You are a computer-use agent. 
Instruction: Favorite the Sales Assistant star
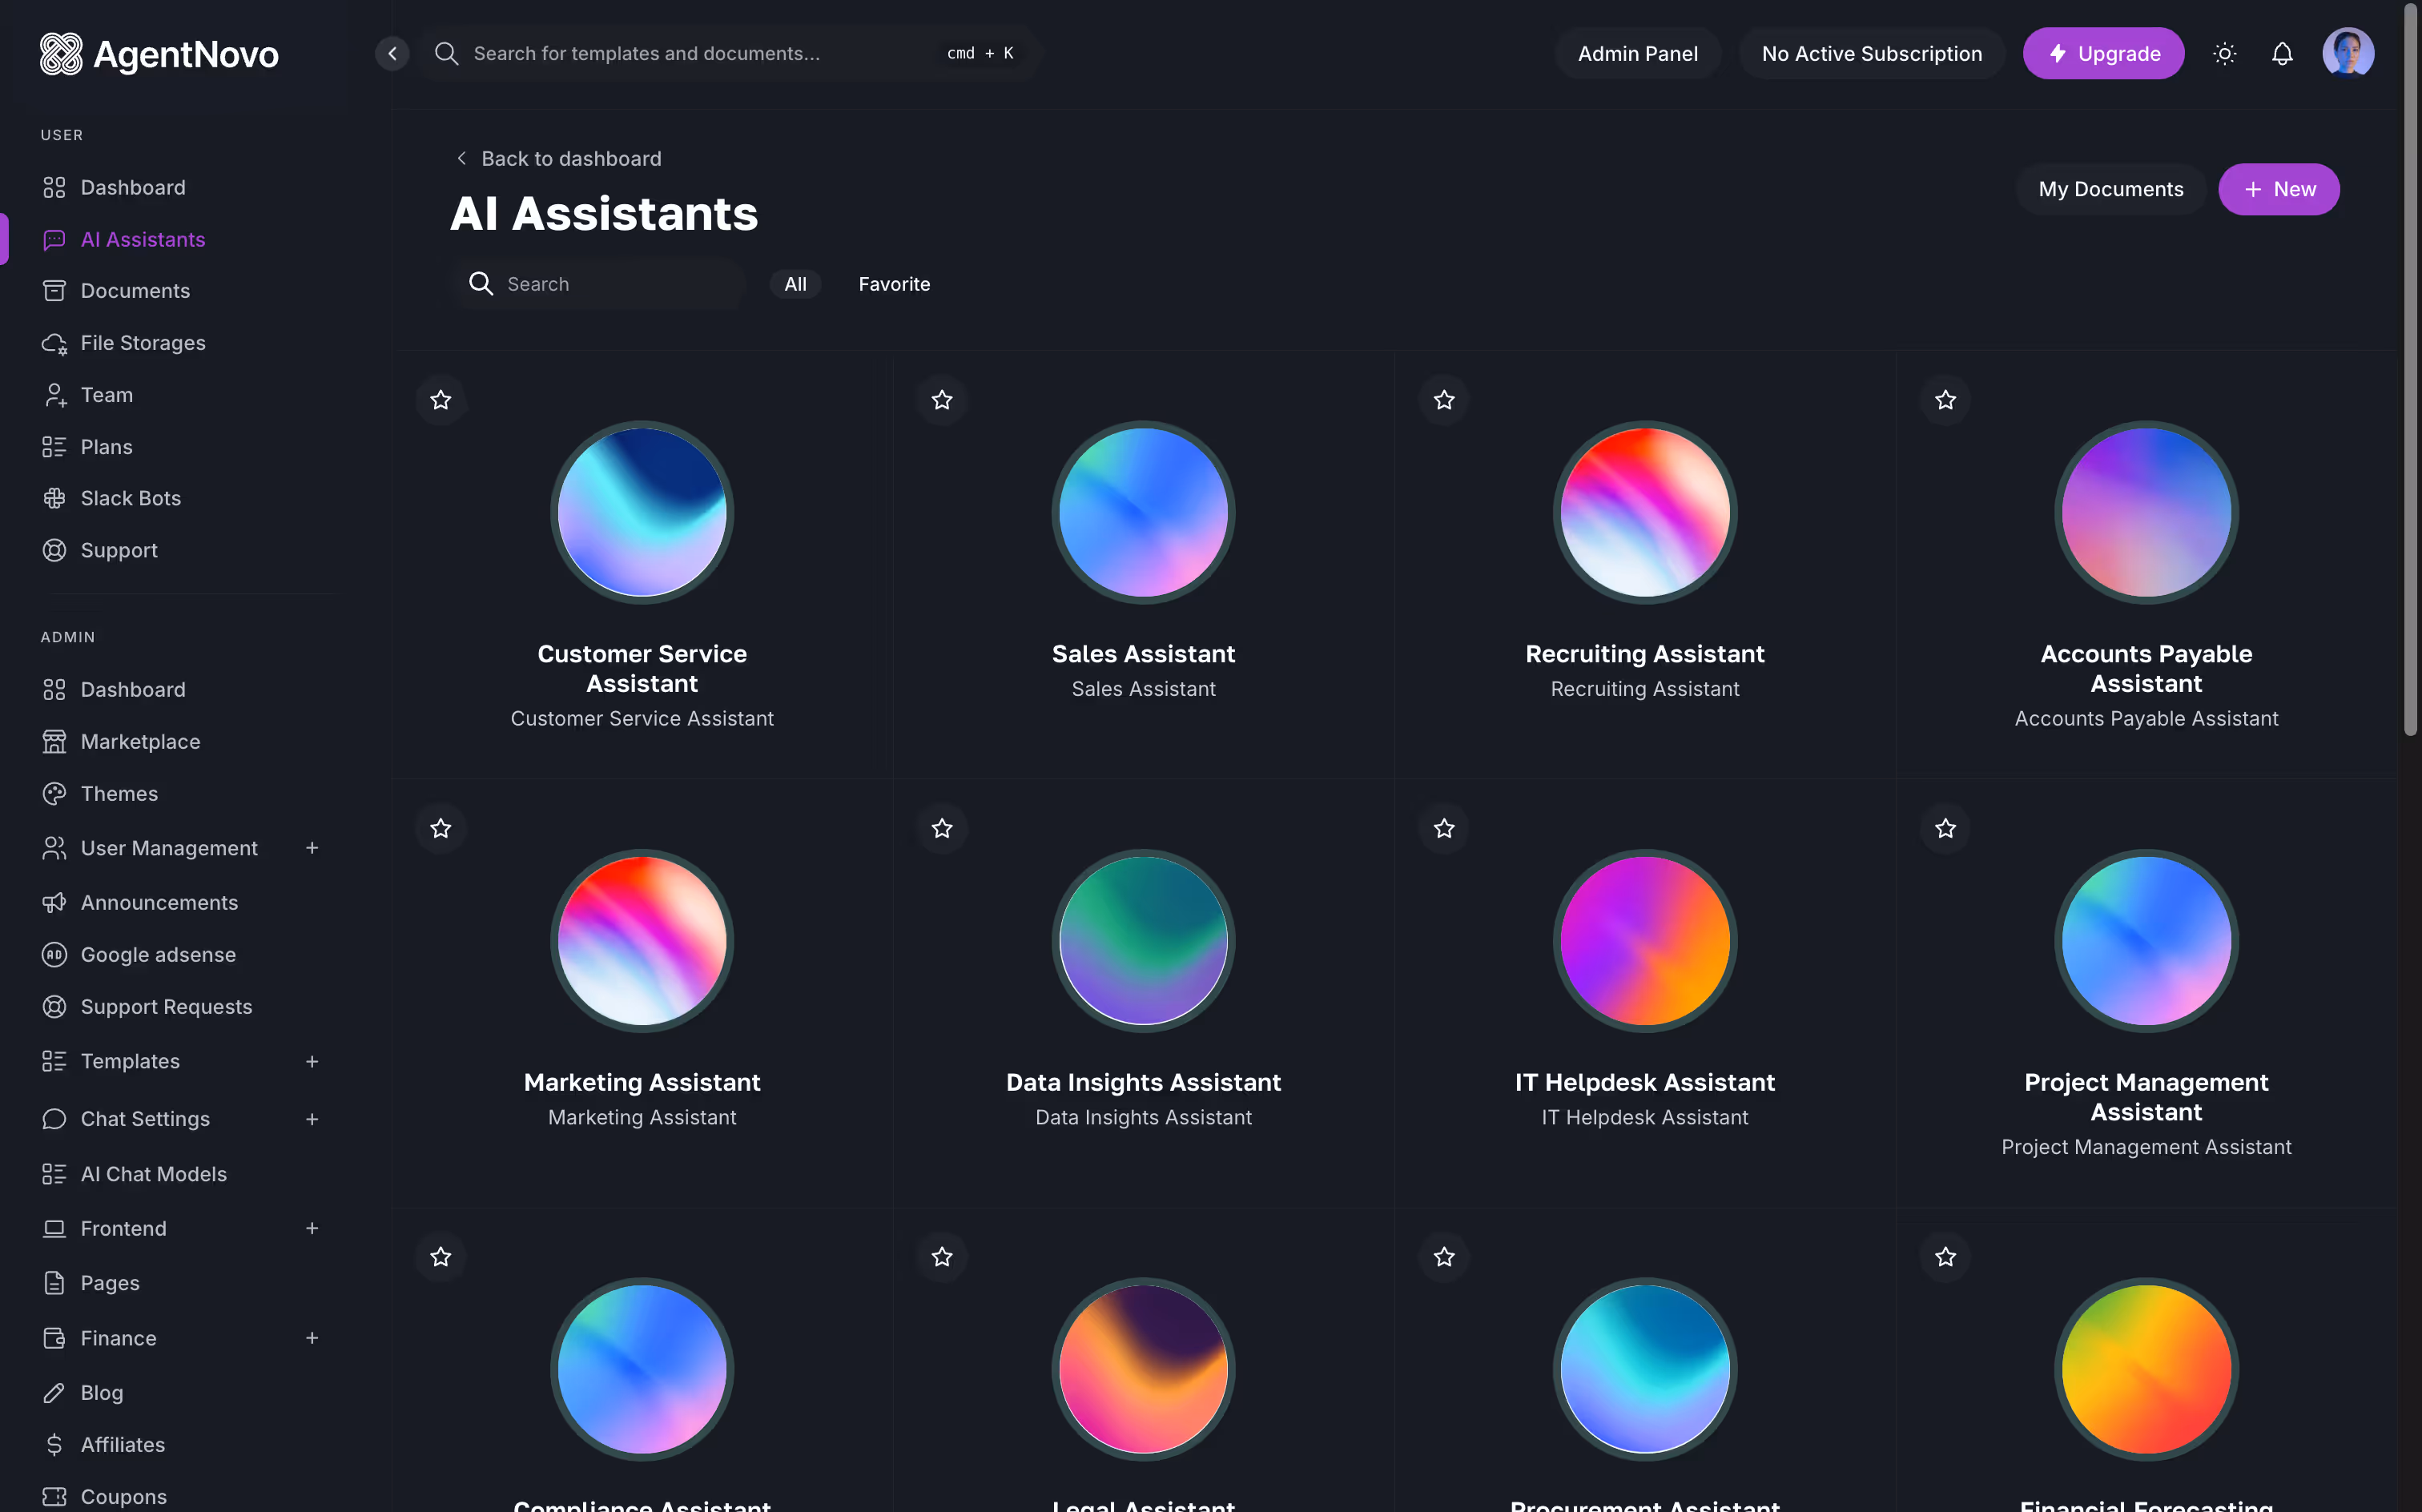click(x=942, y=400)
